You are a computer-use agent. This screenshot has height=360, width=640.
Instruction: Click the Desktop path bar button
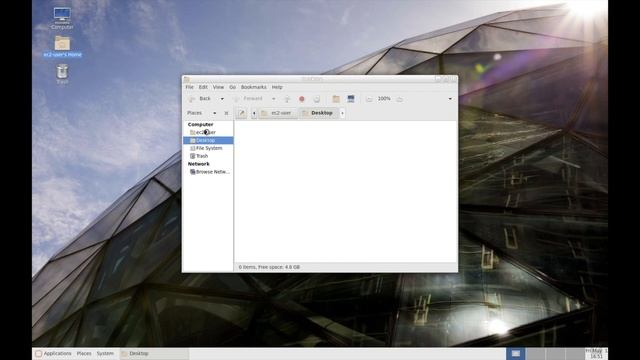pos(318,113)
